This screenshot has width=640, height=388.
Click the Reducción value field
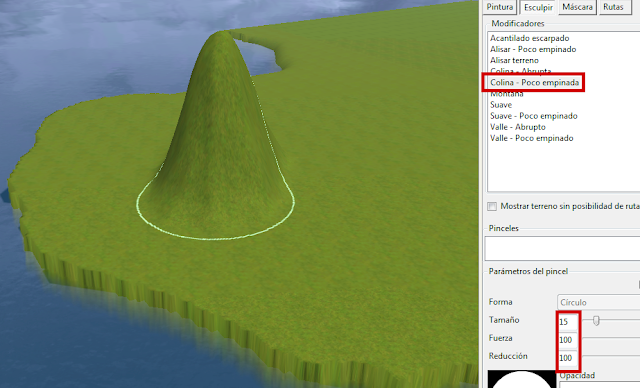[568, 358]
